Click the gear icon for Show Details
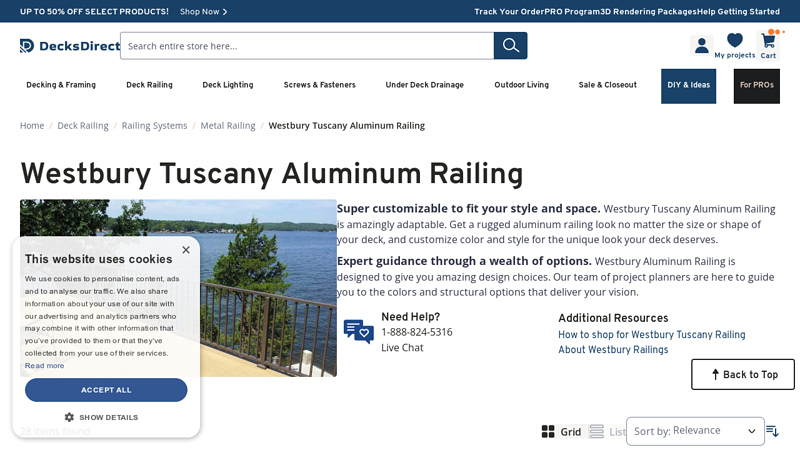Viewport: 800px width, 450px height. pyautogui.click(x=69, y=417)
